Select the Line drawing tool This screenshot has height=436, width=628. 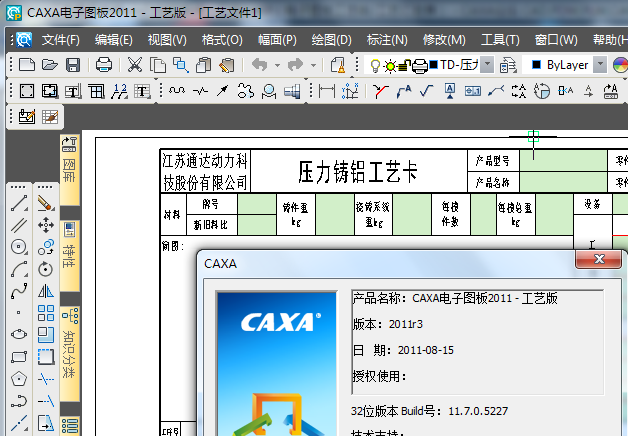(x=19, y=203)
